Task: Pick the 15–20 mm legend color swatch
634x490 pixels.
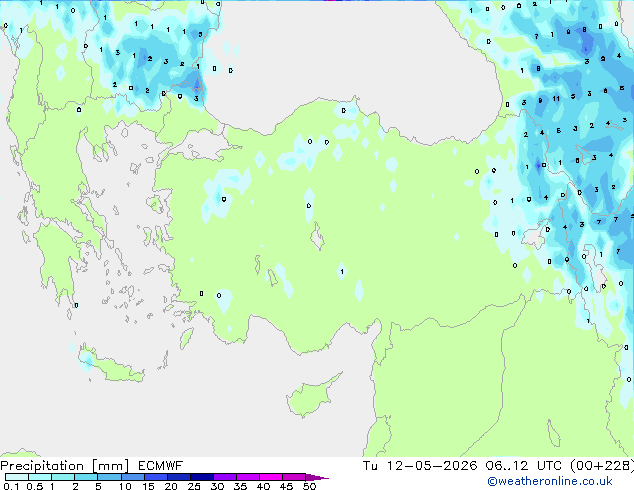Action: click(x=156, y=477)
